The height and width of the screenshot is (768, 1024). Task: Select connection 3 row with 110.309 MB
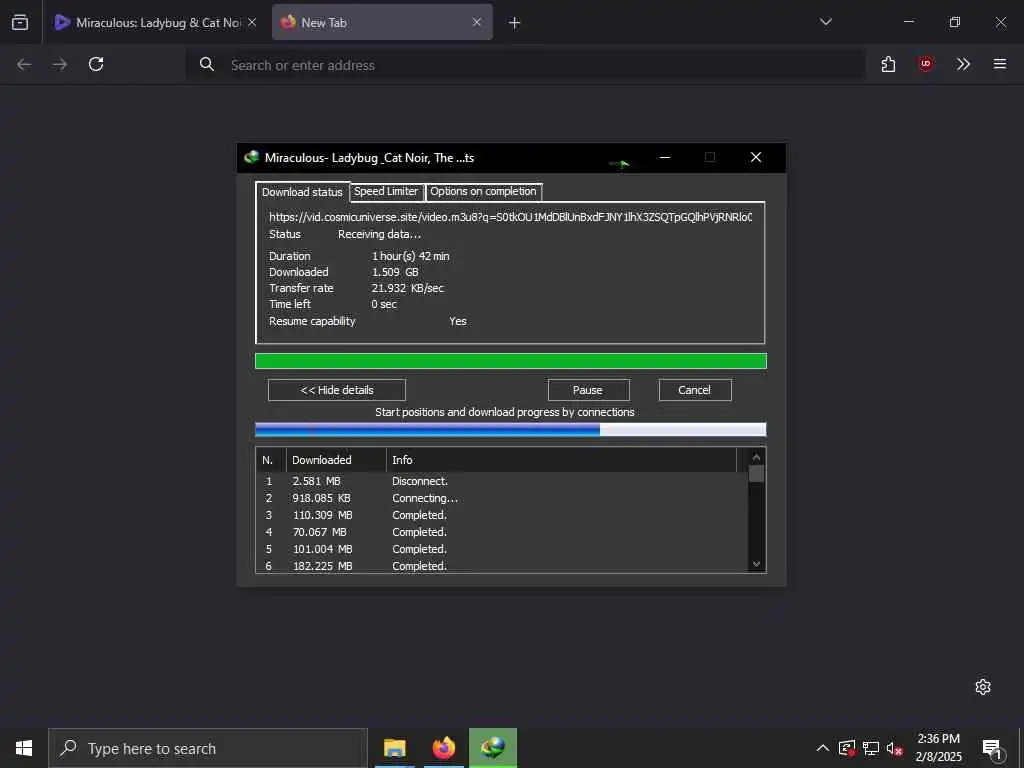coord(502,515)
